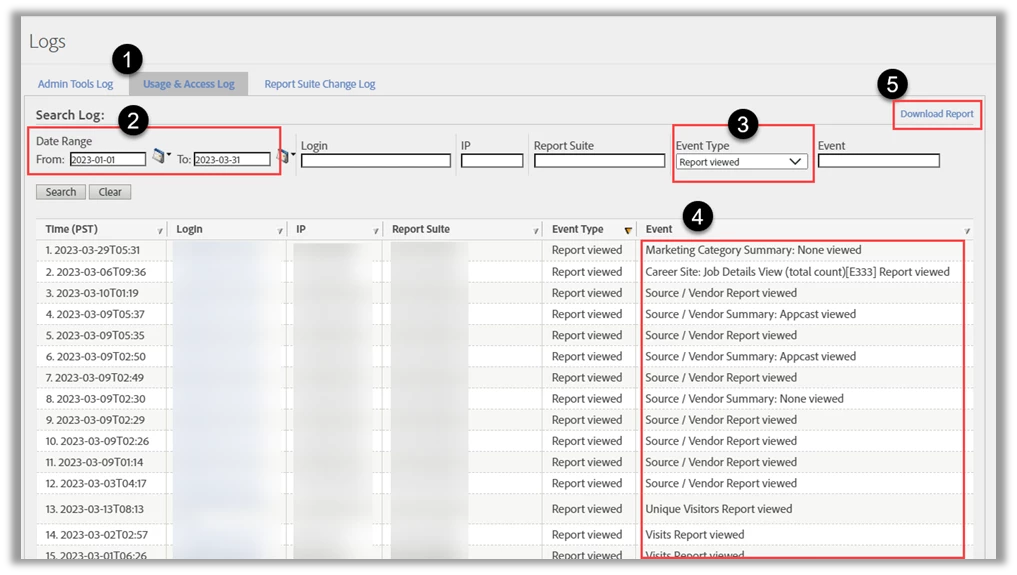The height and width of the screenshot is (575, 1017).
Task: Focus the To date field
Action: click(x=232, y=159)
